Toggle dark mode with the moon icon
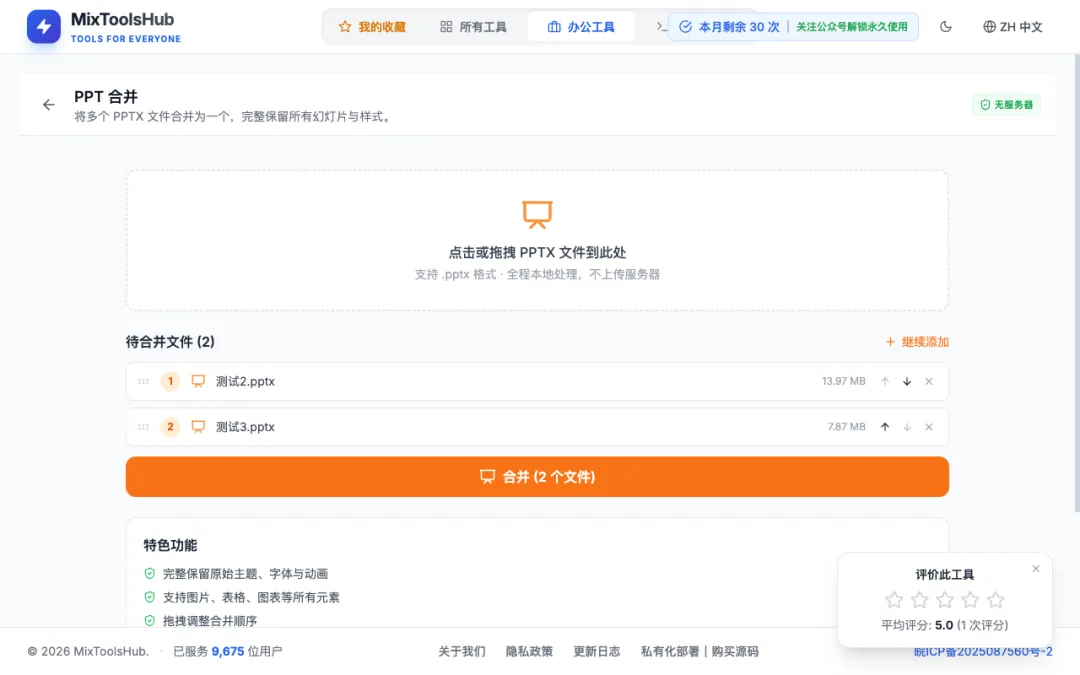 pos(946,27)
